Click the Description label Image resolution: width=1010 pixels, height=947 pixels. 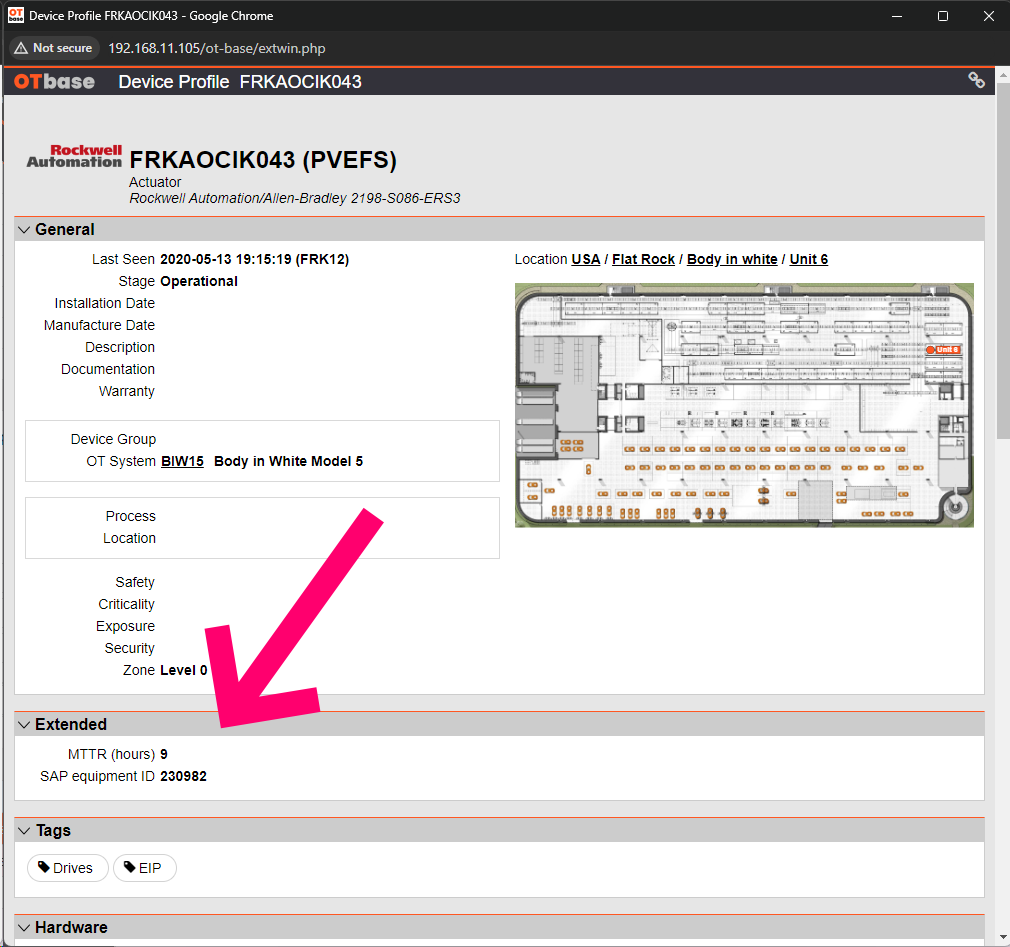(x=120, y=347)
